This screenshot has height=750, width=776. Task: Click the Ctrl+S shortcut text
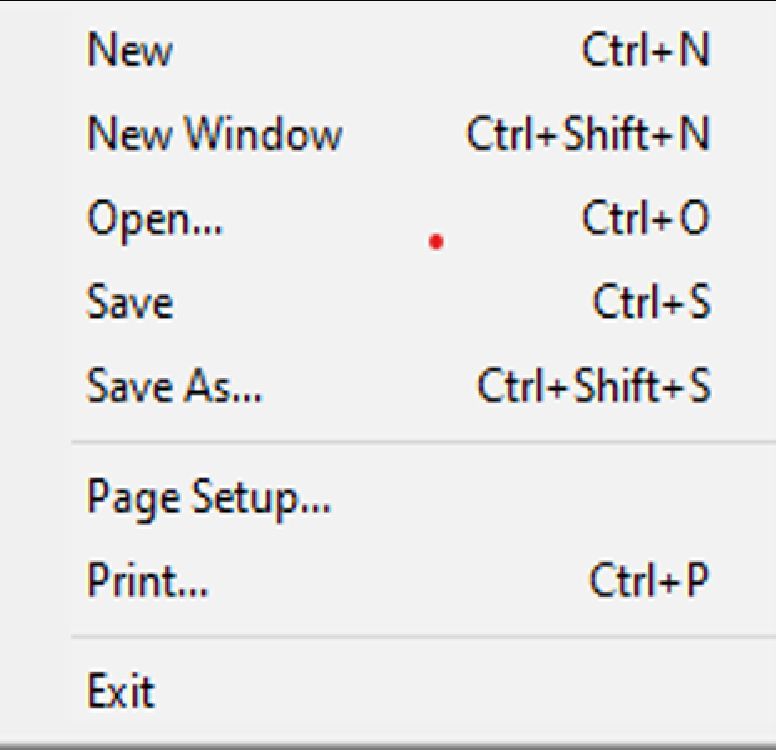pyautogui.click(x=651, y=302)
